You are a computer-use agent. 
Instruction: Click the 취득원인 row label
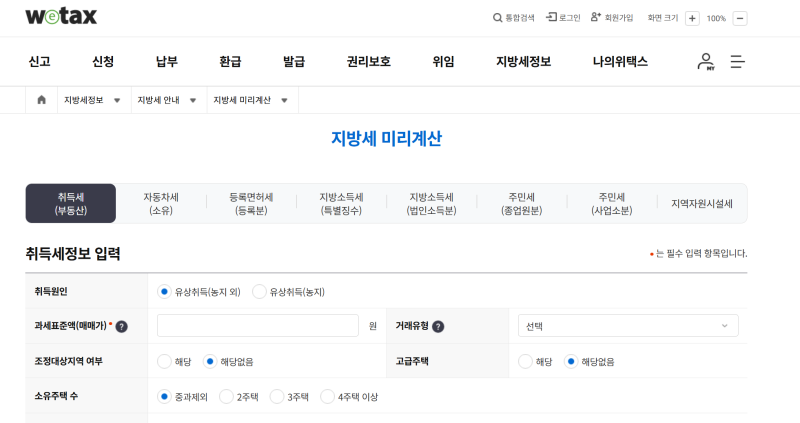tap(51, 291)
